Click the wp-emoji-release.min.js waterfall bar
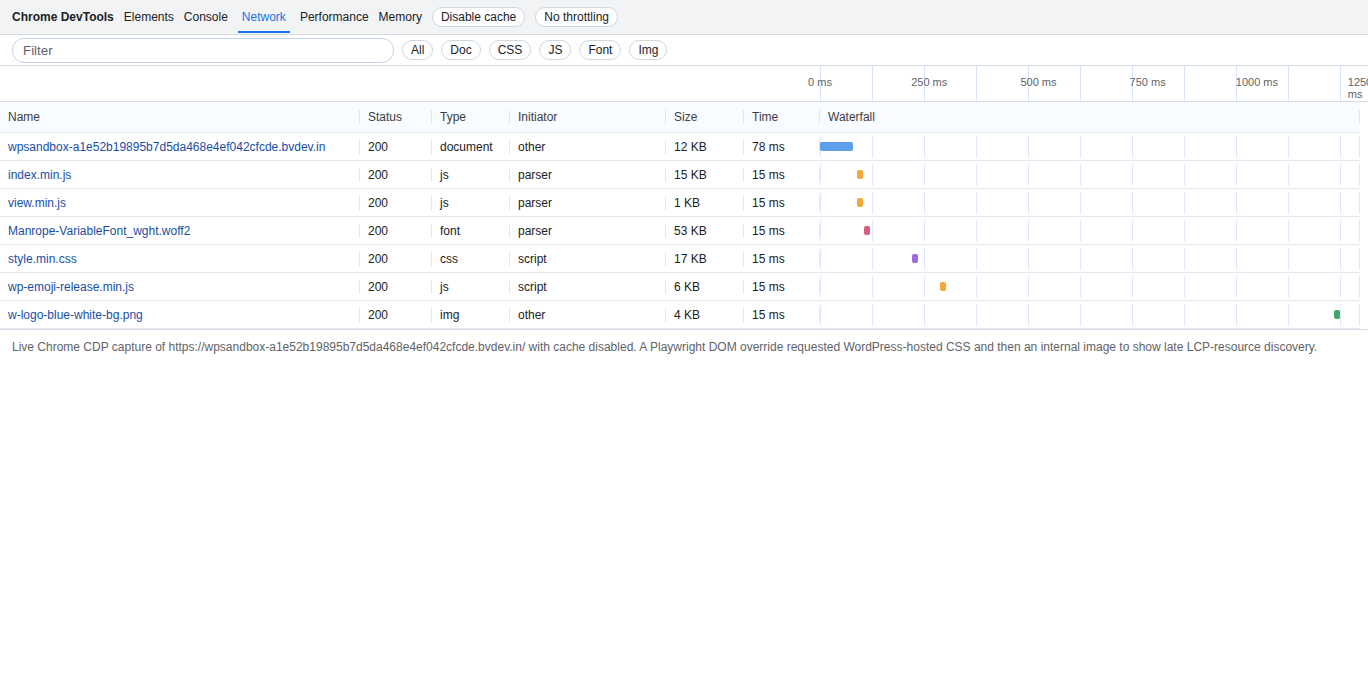Screen dimensions: 1368x700 coord(943,287)
